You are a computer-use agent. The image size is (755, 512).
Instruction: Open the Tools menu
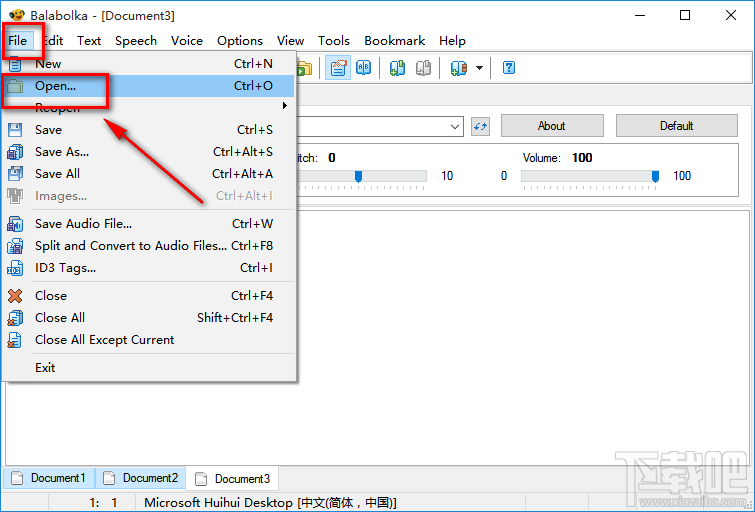point(334,41)
